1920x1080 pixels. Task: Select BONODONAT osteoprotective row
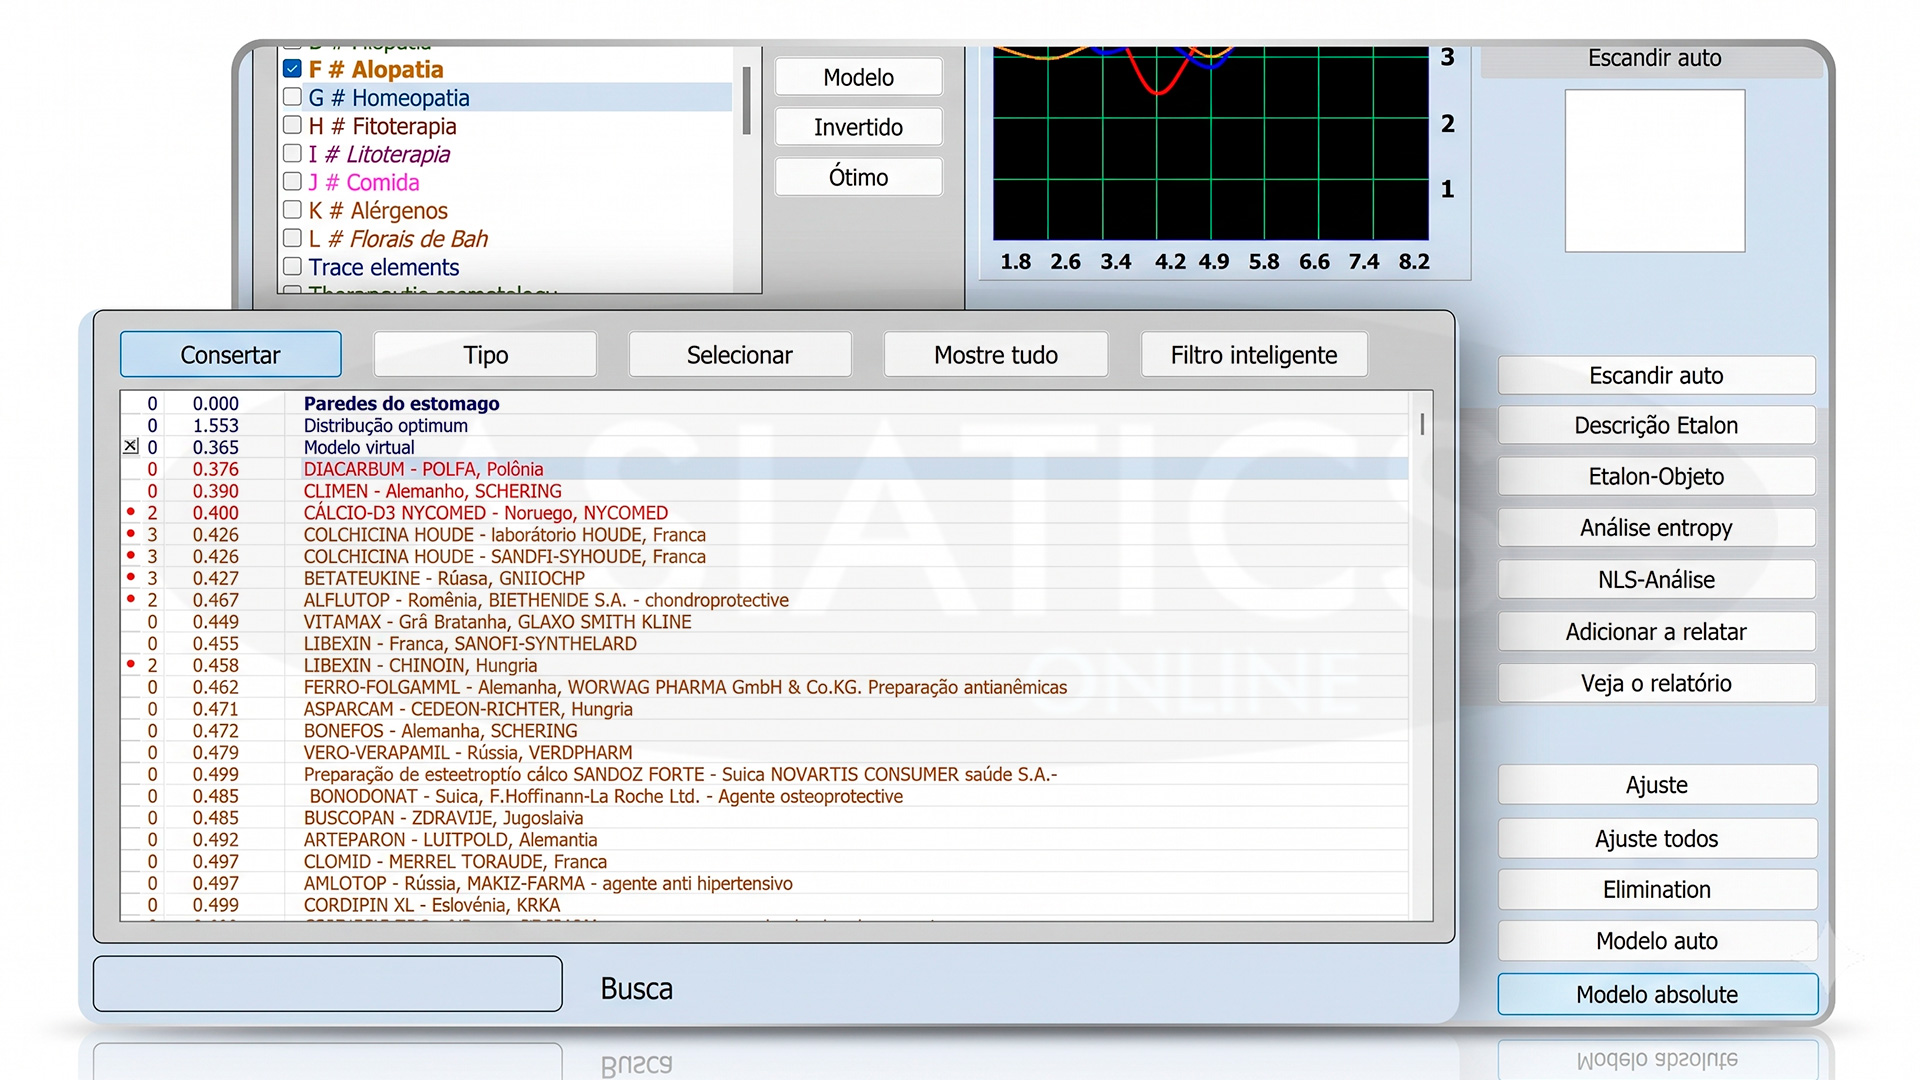tap(765, 796)
